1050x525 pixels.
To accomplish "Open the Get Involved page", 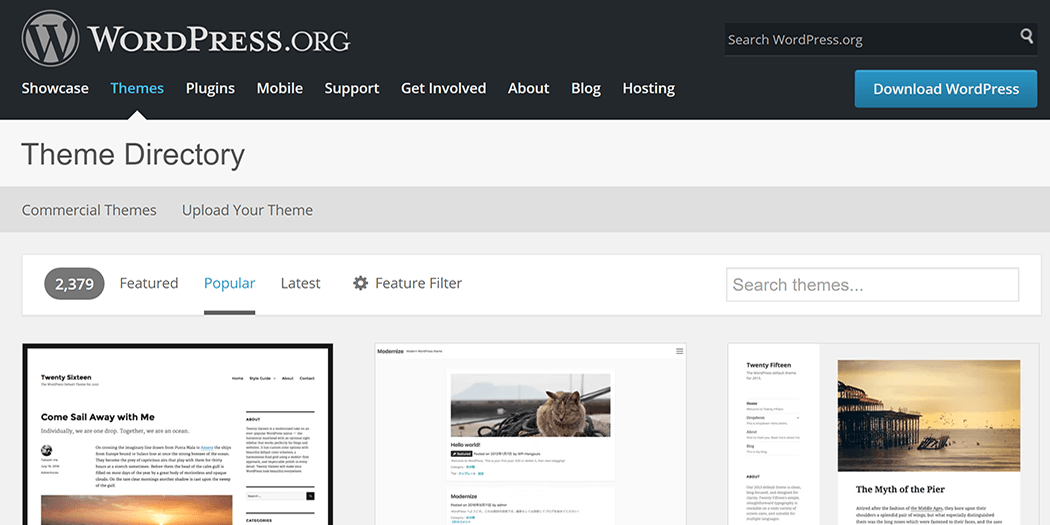I will [443, 88].
